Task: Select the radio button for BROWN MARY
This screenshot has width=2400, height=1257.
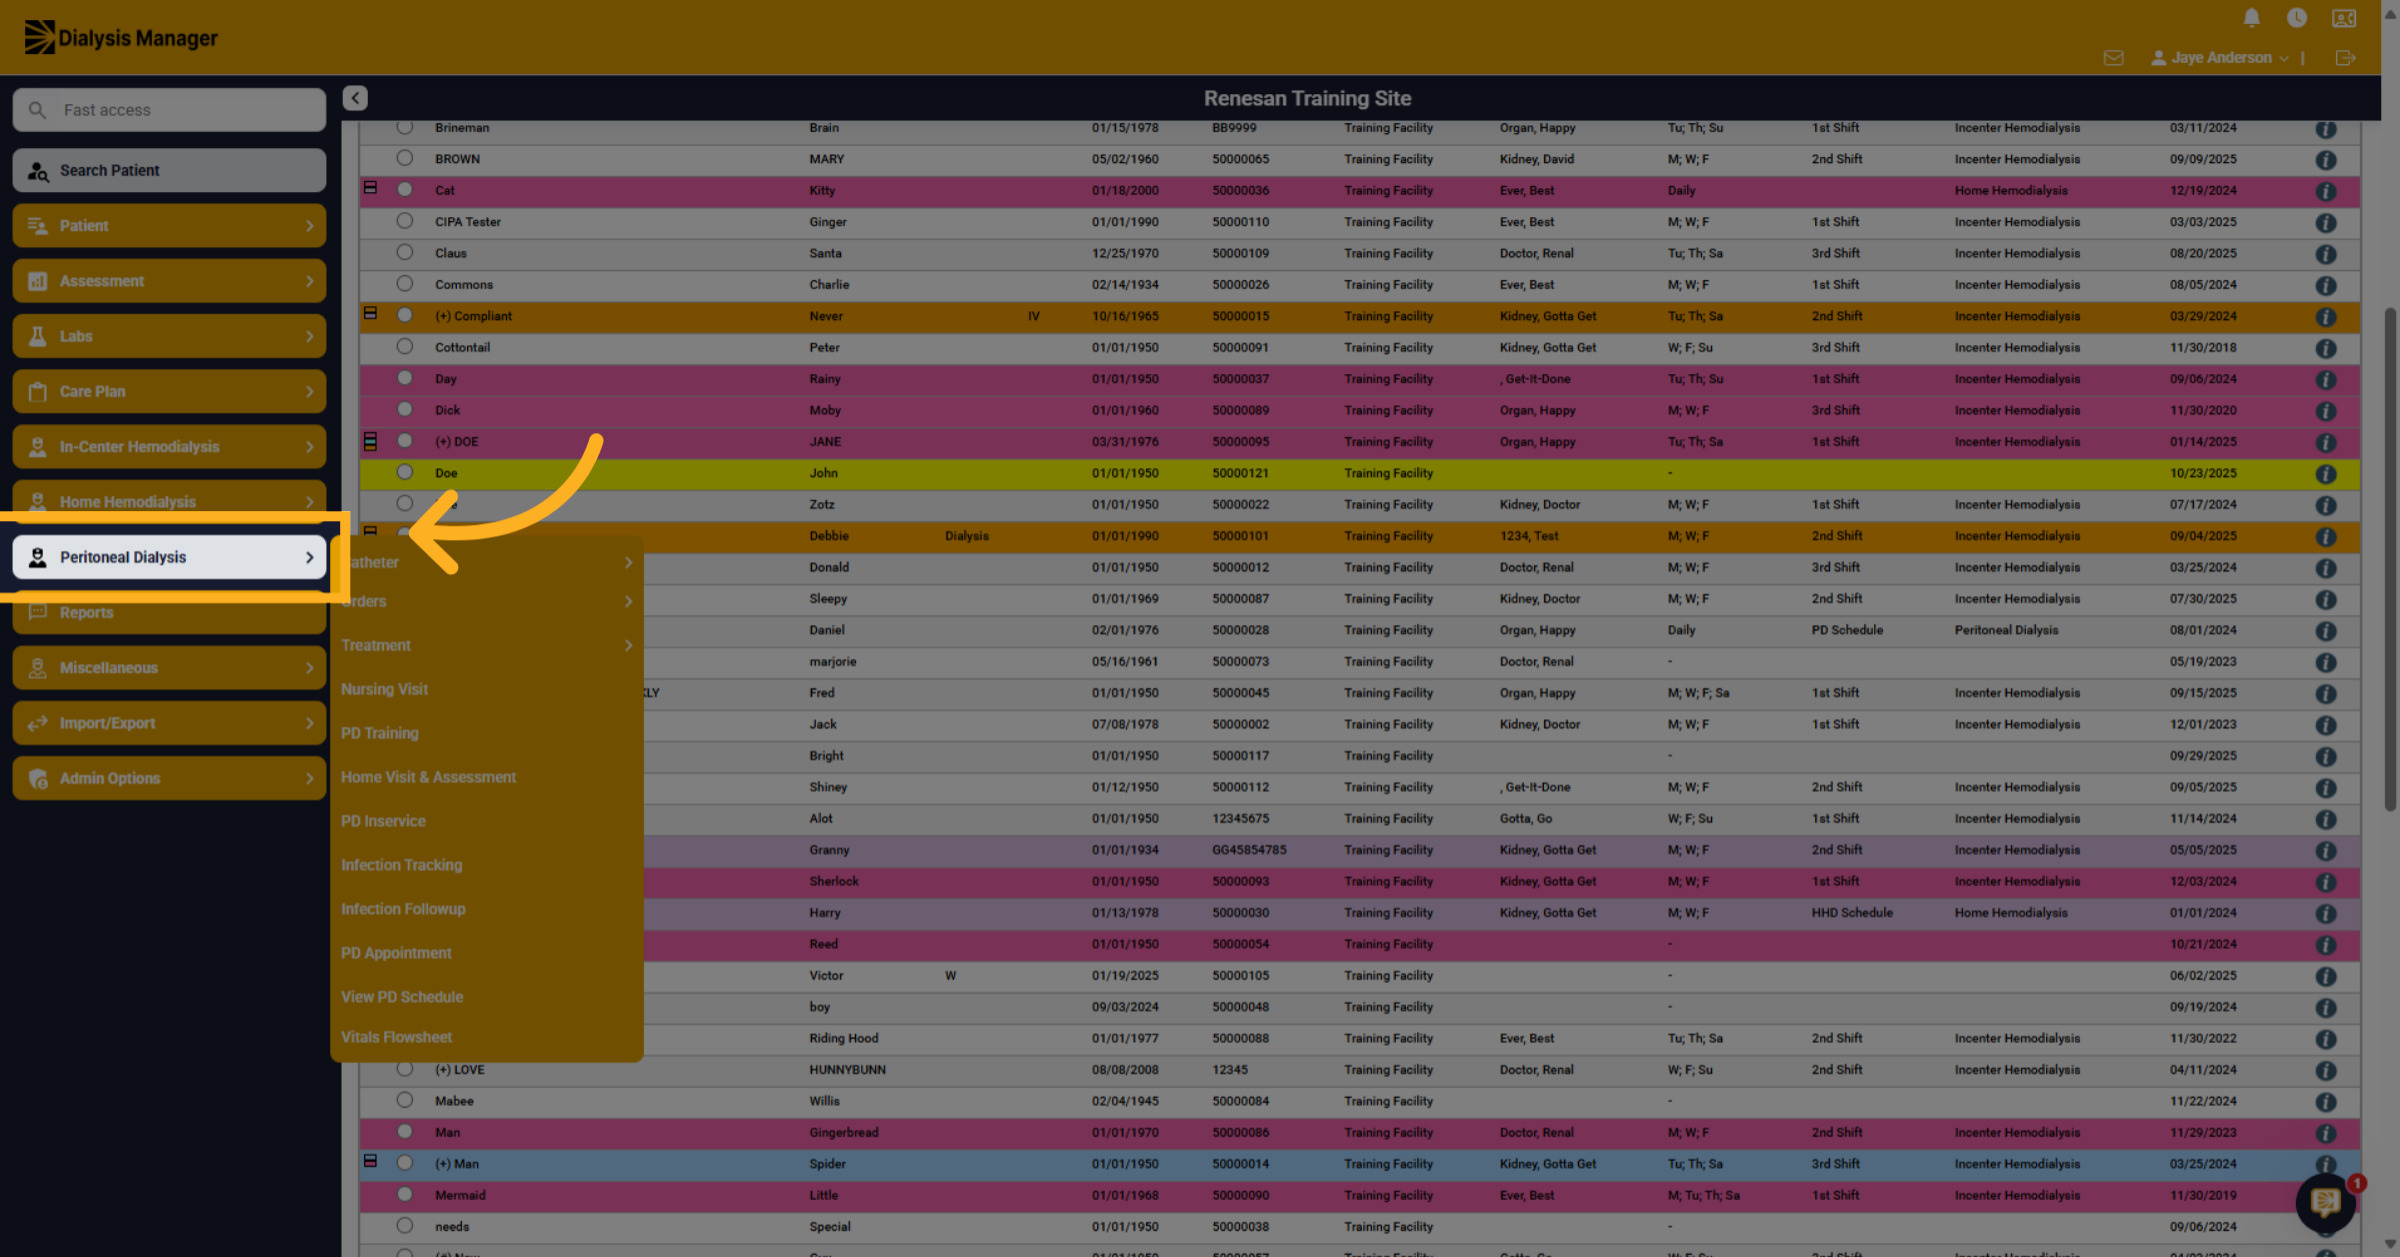Action: click(x=404, y=158)
